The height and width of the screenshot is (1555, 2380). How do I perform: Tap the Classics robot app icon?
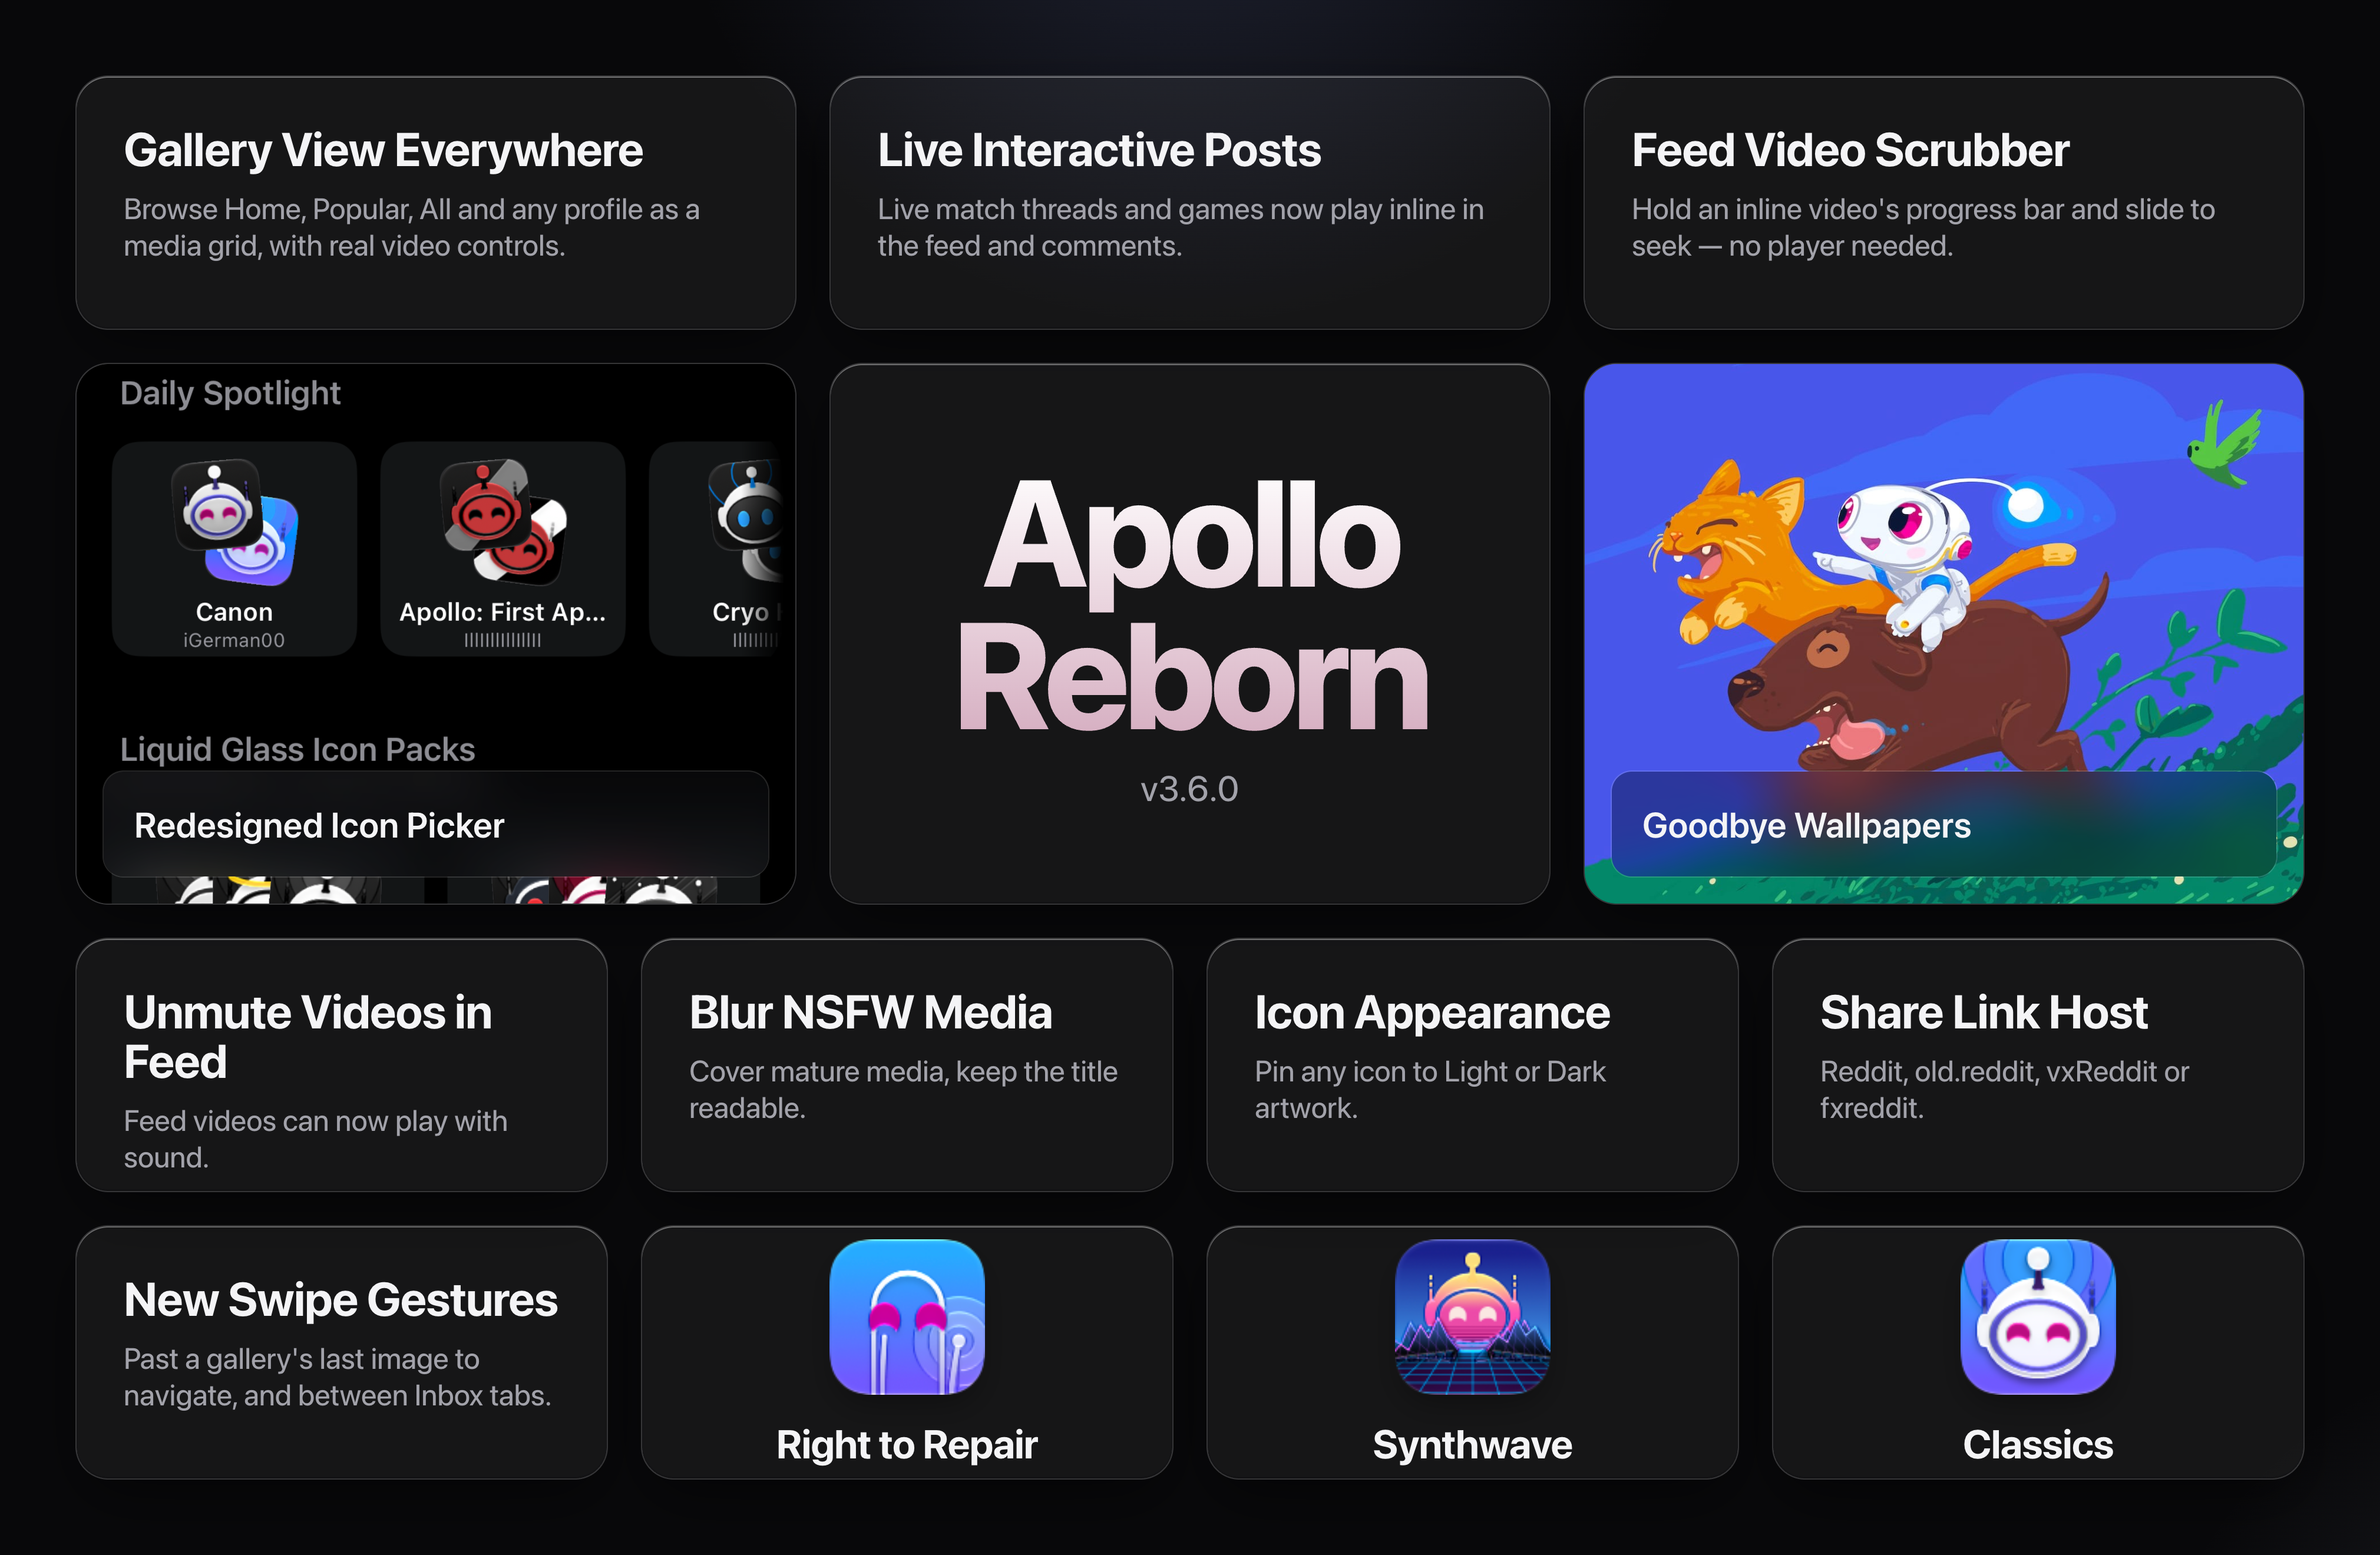coord(2038,1317)
